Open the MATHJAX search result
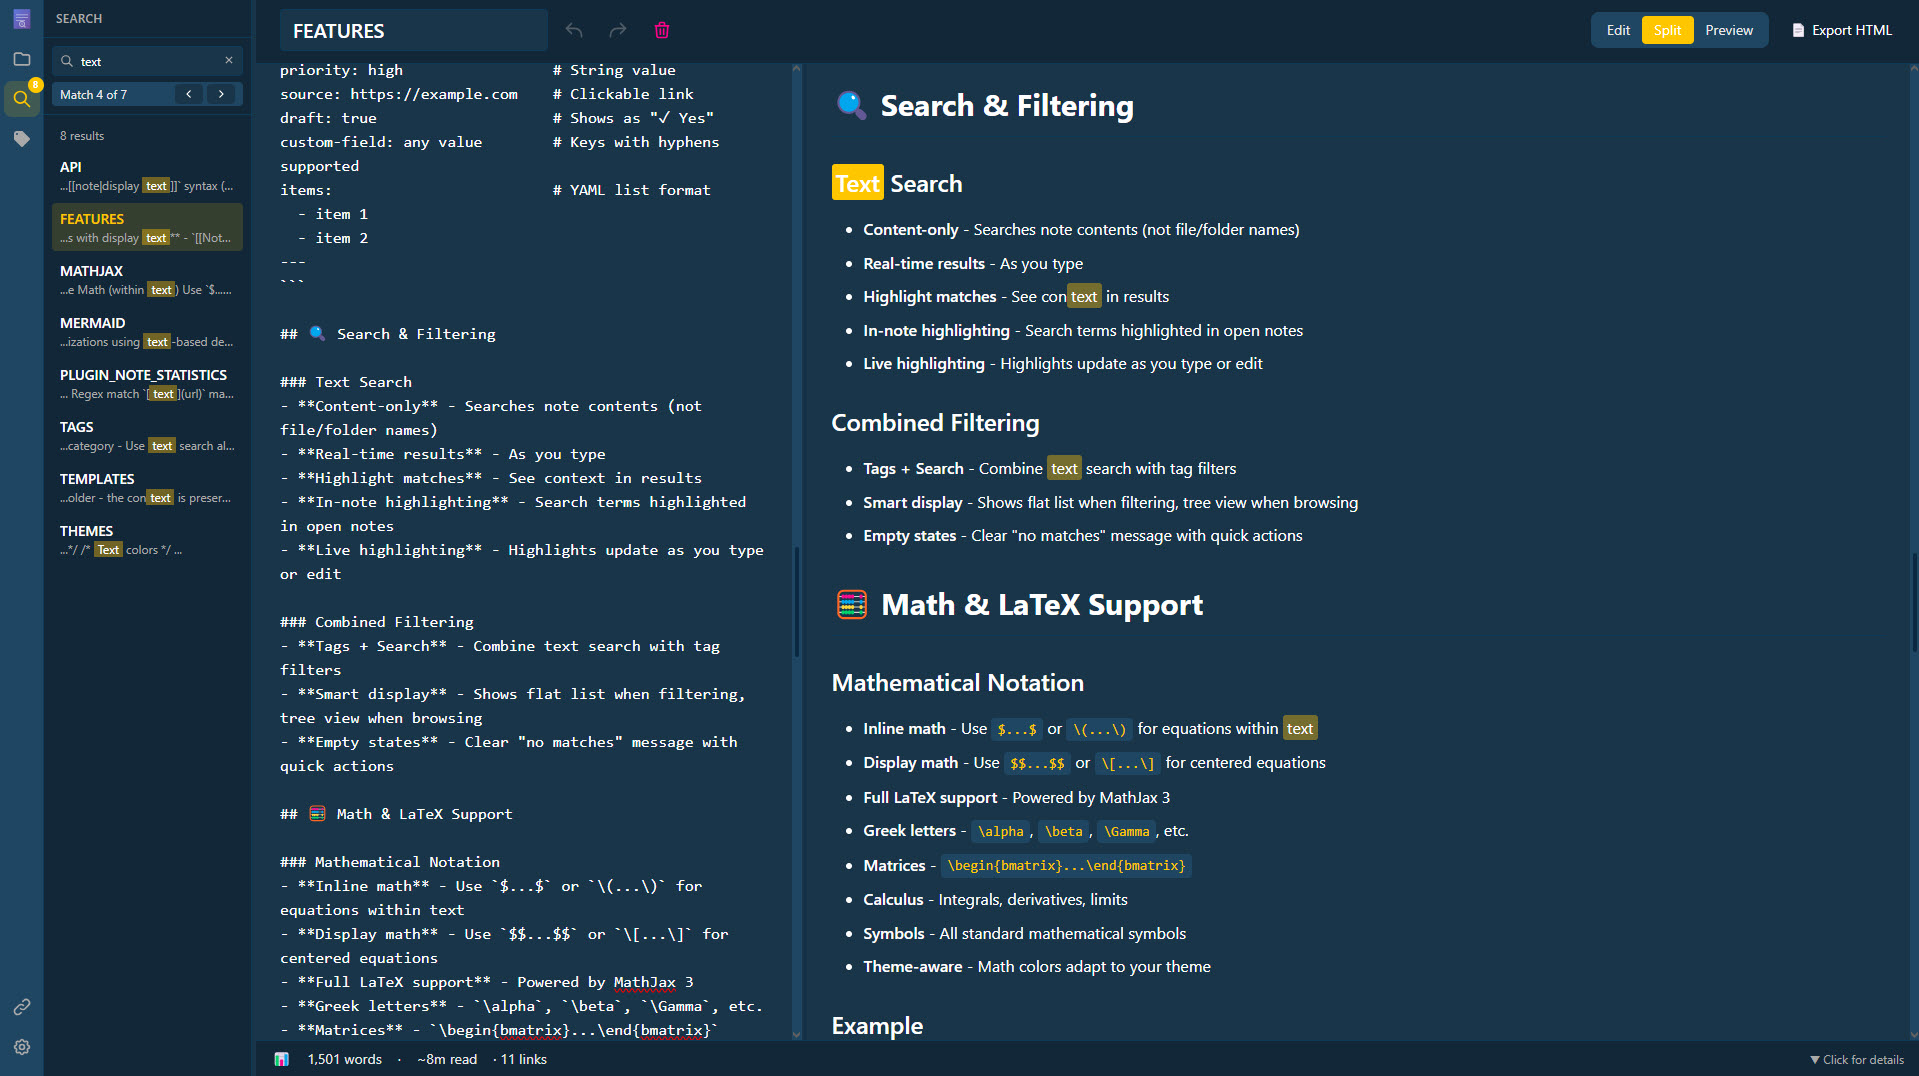The width and height of the screenshot is (1919, 1076). pyautogui.click(x=147, y=280)
